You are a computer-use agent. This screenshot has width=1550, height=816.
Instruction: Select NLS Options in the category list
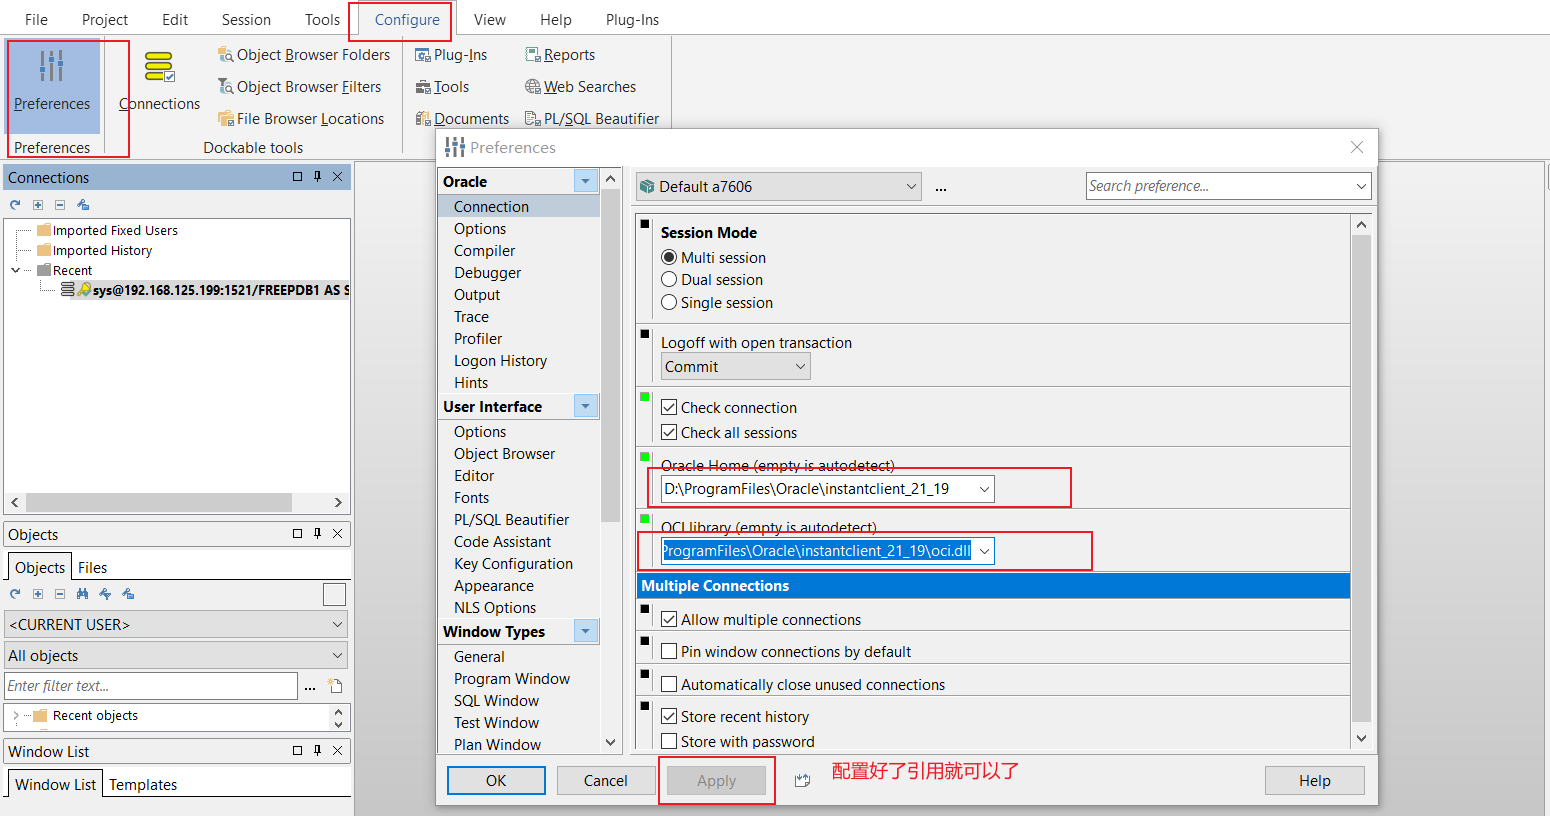(495, 607)
